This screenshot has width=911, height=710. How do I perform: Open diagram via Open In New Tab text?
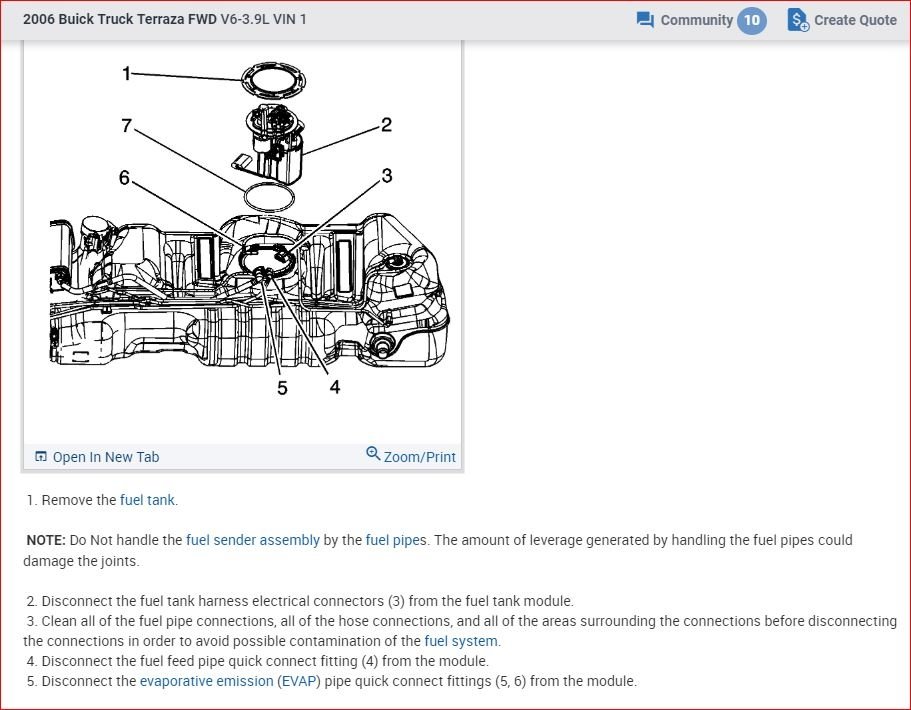click(x=105, y=457)
